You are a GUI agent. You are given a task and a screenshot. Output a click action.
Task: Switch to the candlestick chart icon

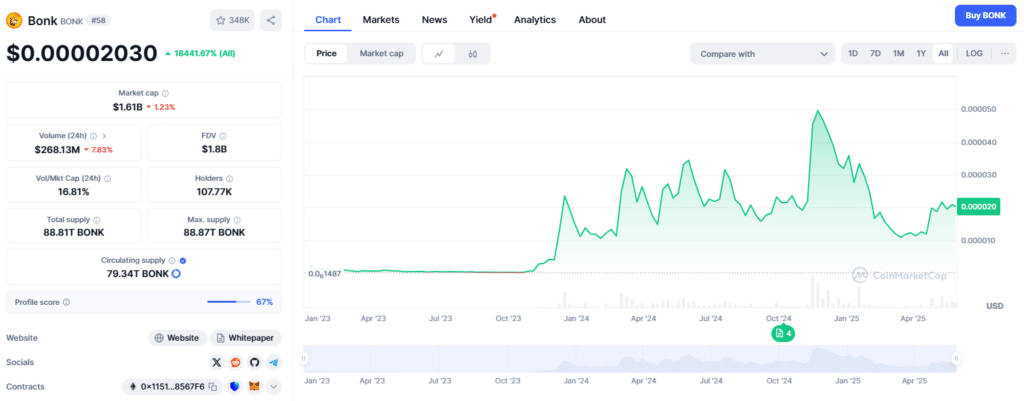pyautogui.click(x=472, y=54)
